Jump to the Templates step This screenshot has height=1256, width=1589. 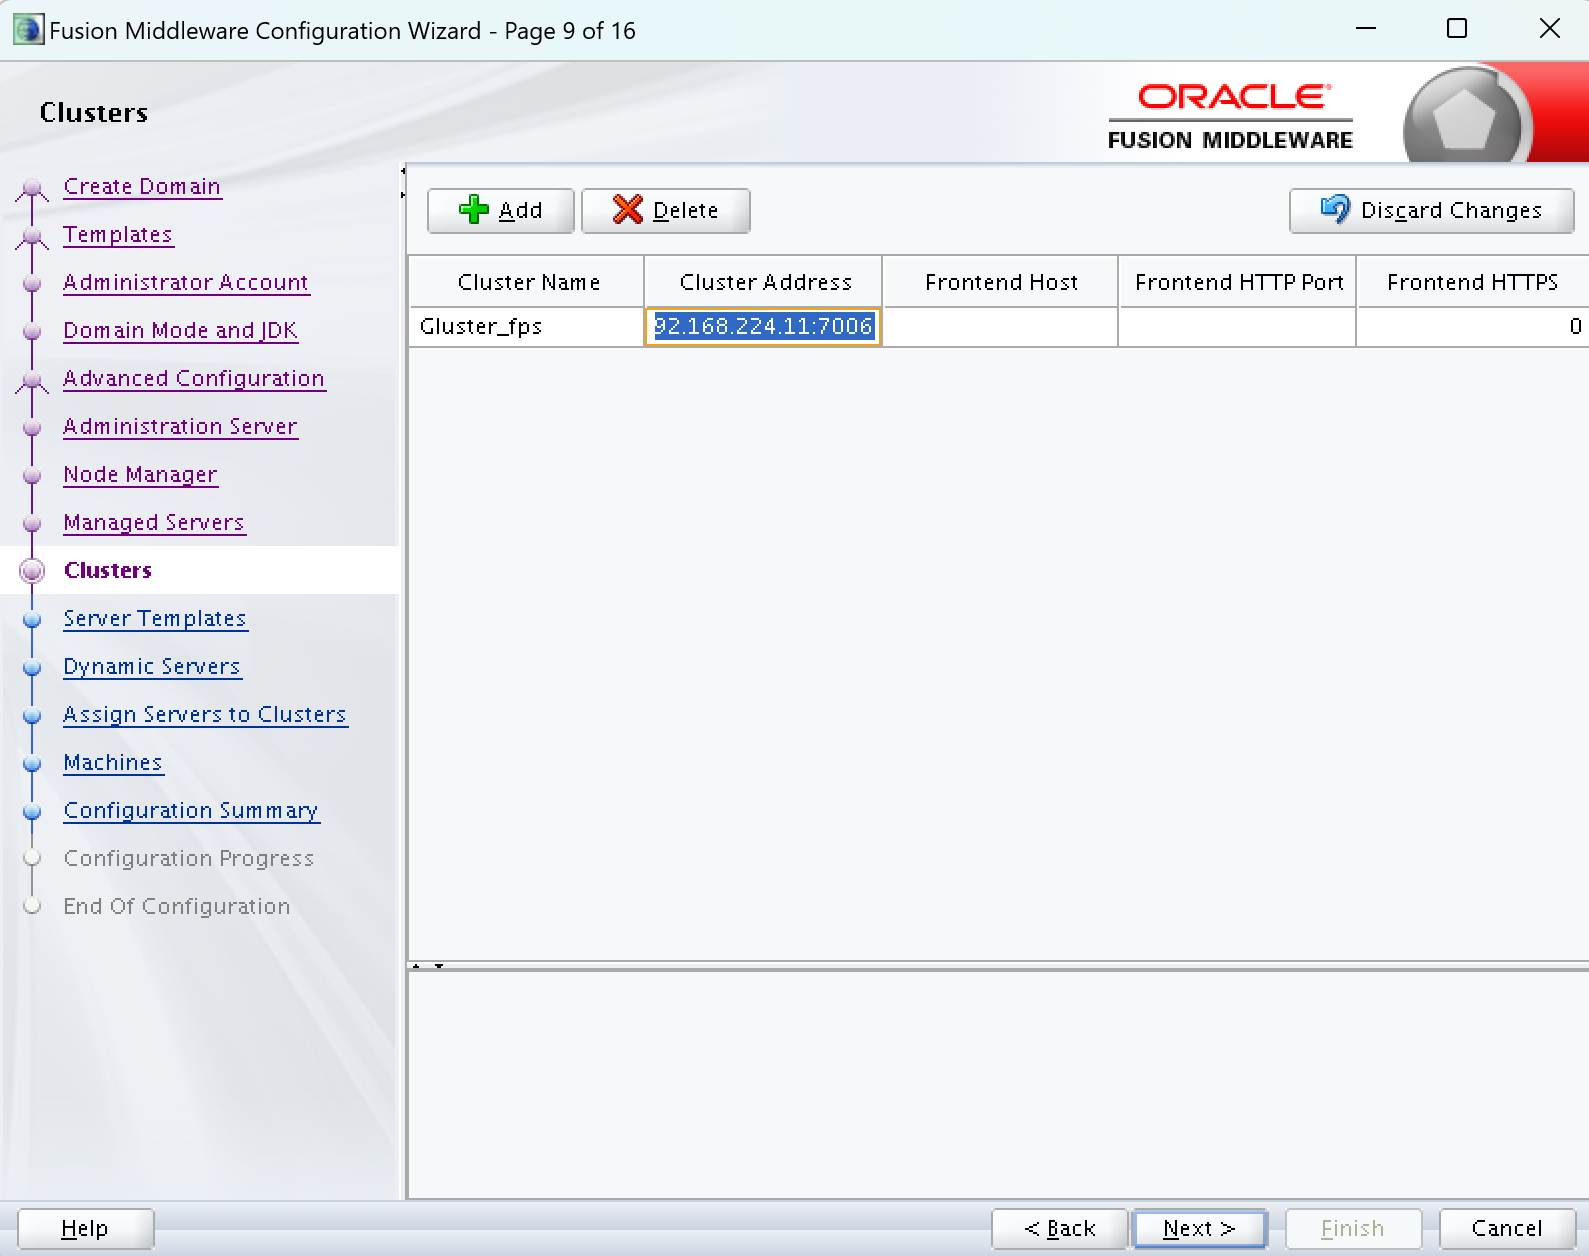click(118, 235)
